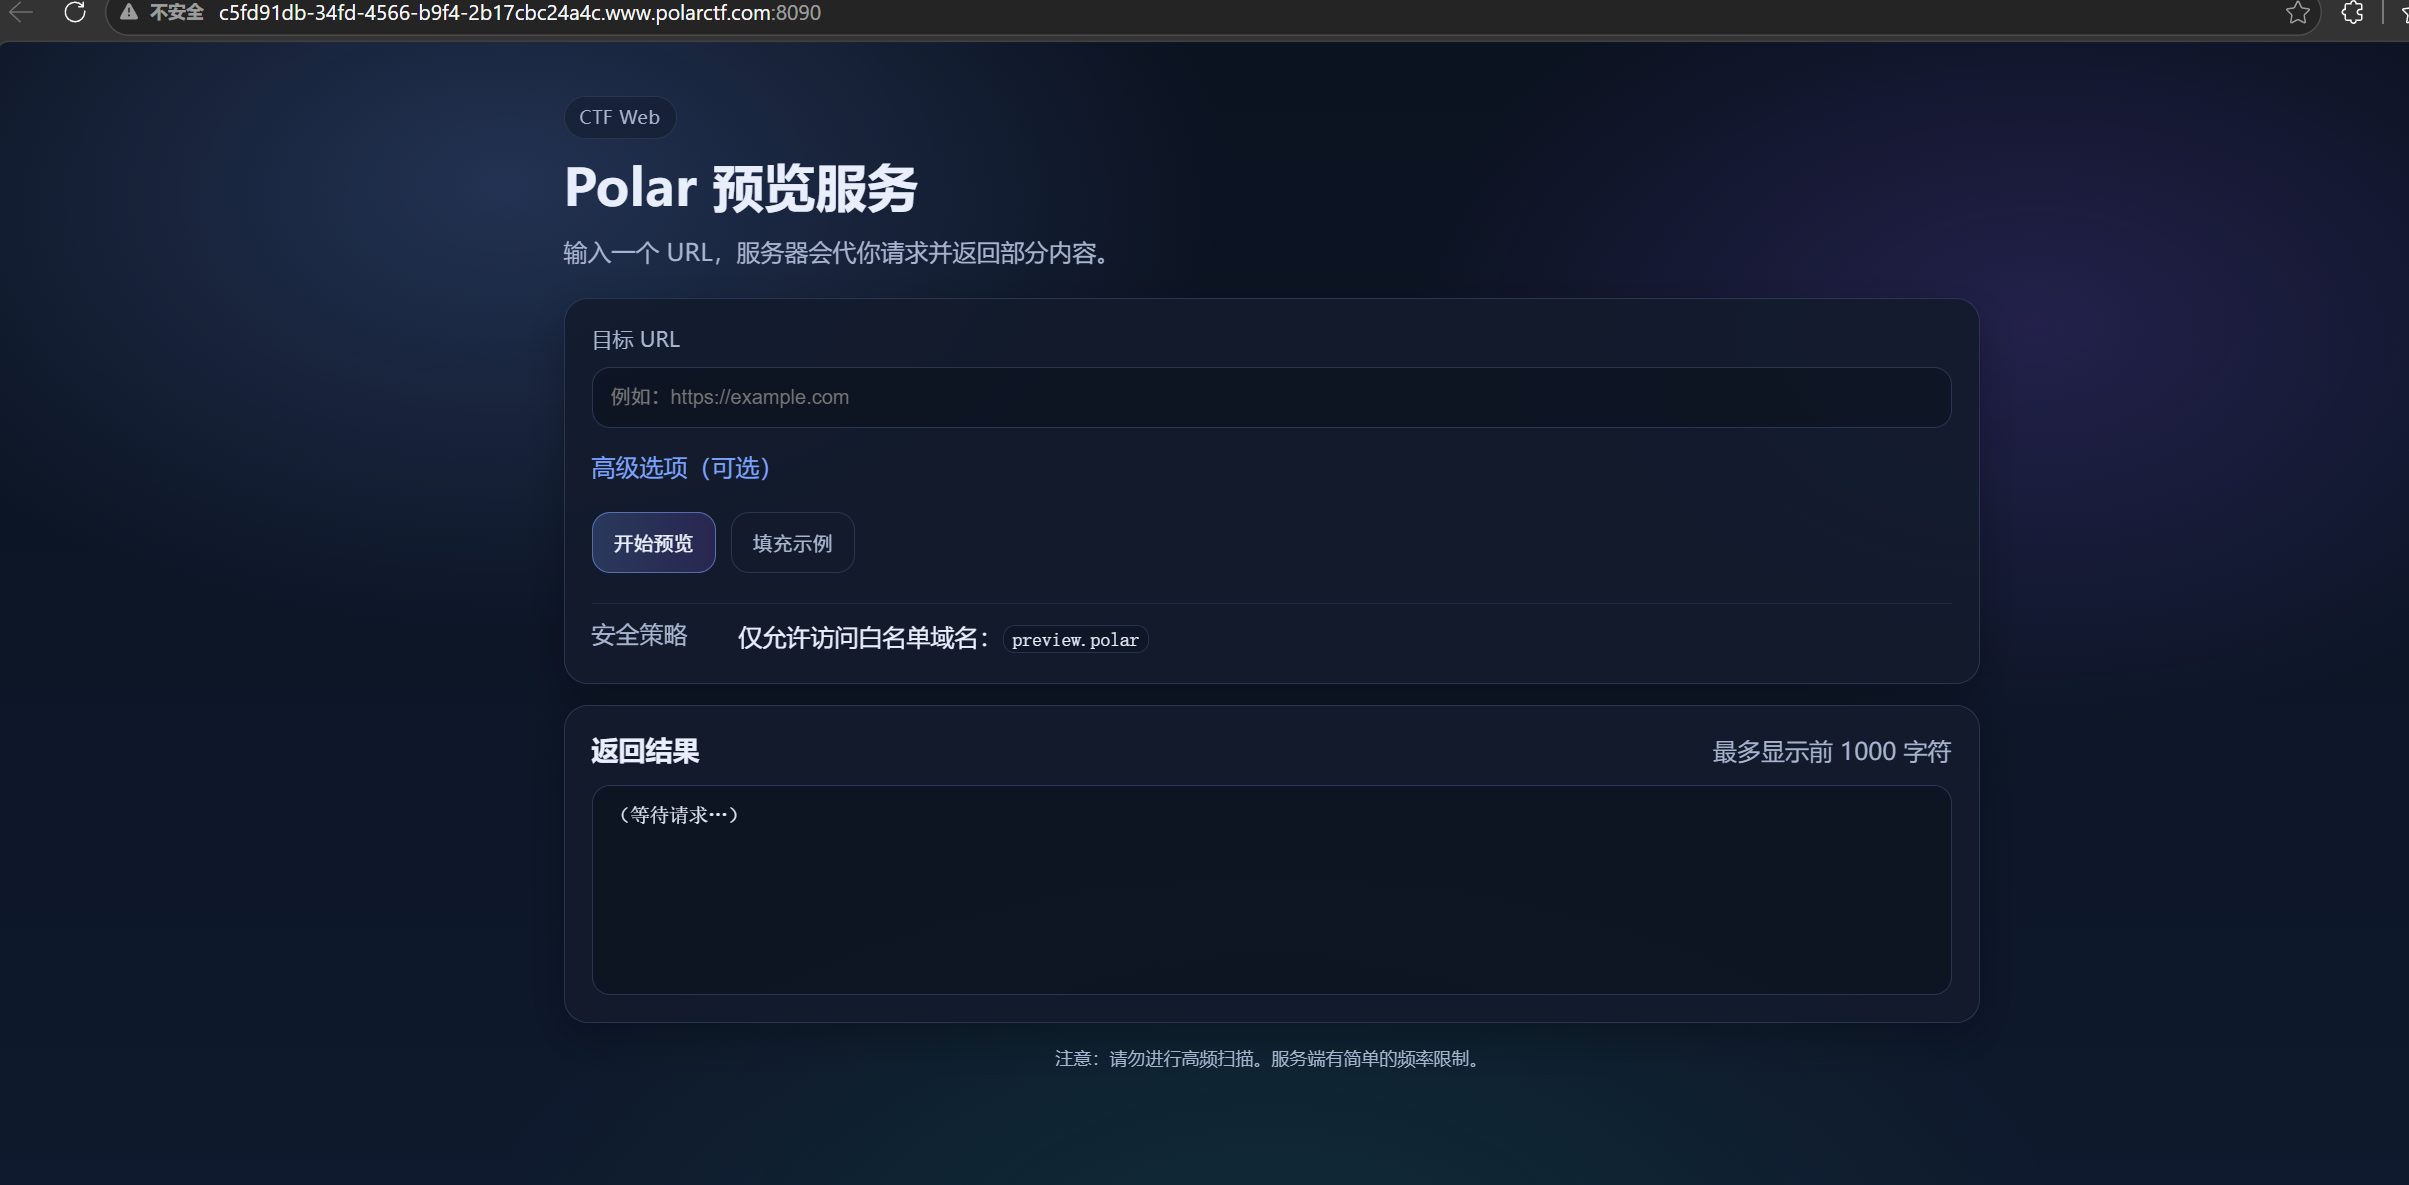Click inside the 等待请求 result box

(1271, 890)
